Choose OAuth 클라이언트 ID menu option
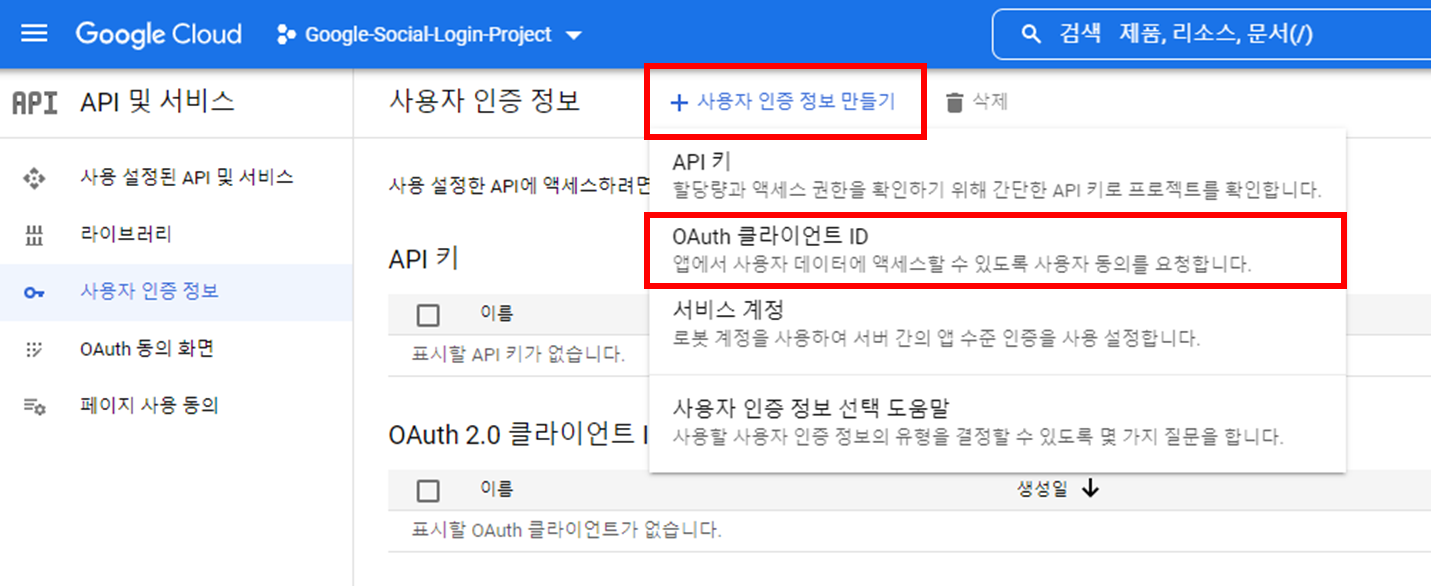The height and width of the screenshot is (586, 1431). coord(997,251)
